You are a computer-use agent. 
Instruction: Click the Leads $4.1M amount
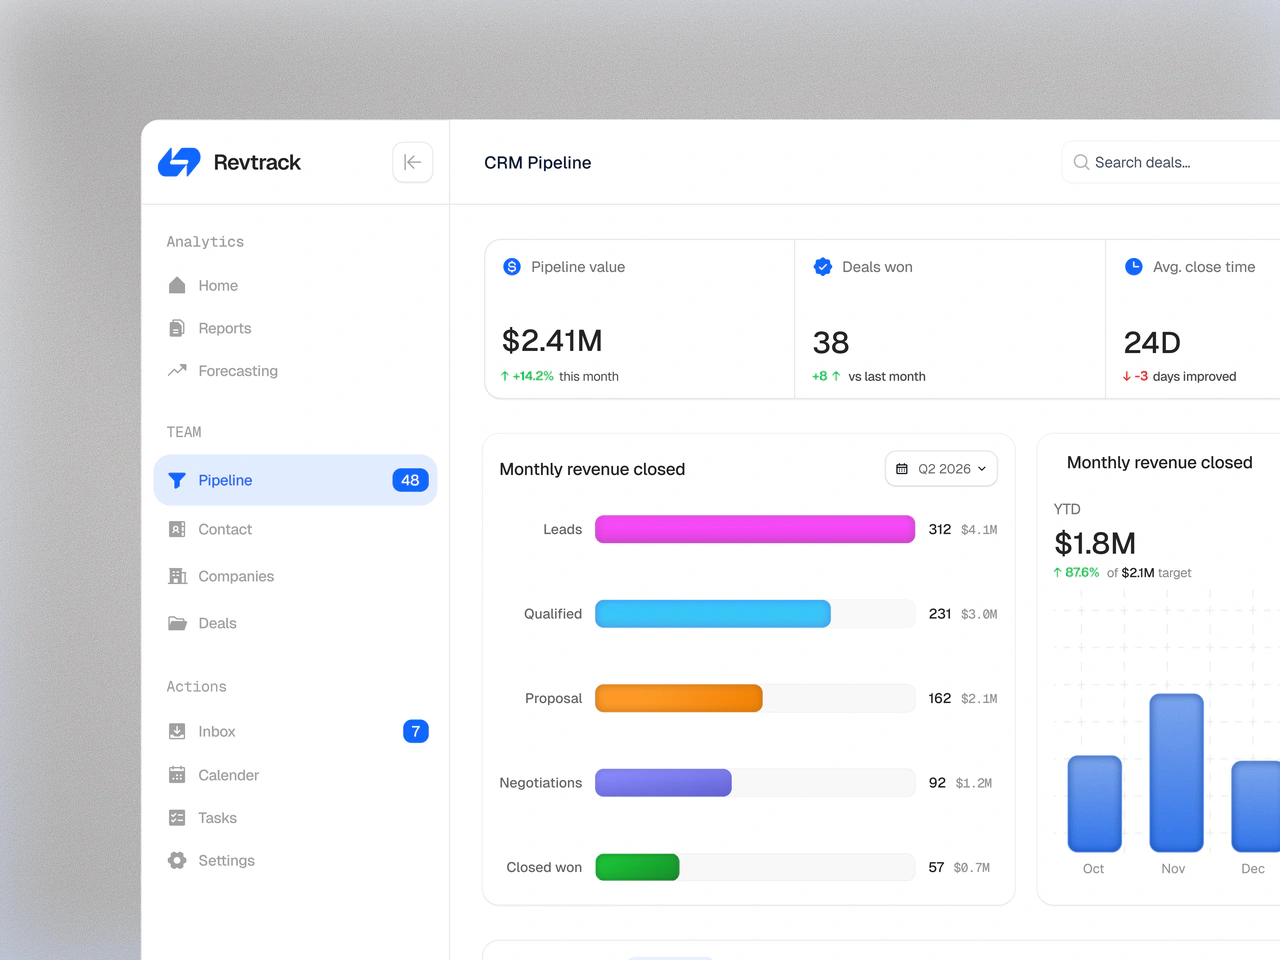979,530
